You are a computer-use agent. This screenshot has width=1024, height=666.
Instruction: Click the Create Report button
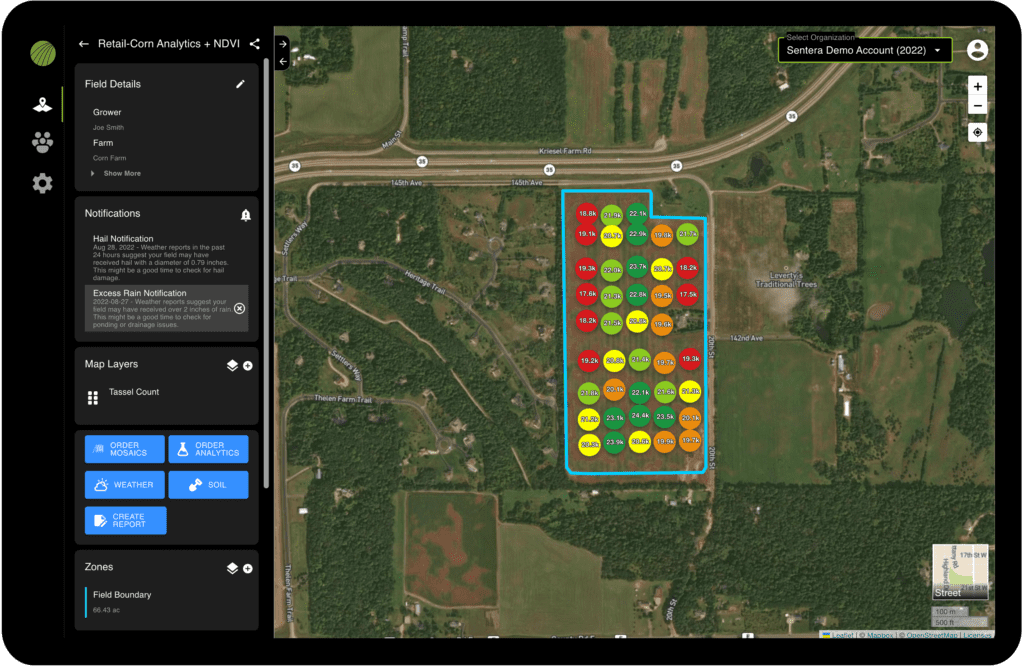tap(124, 520)
